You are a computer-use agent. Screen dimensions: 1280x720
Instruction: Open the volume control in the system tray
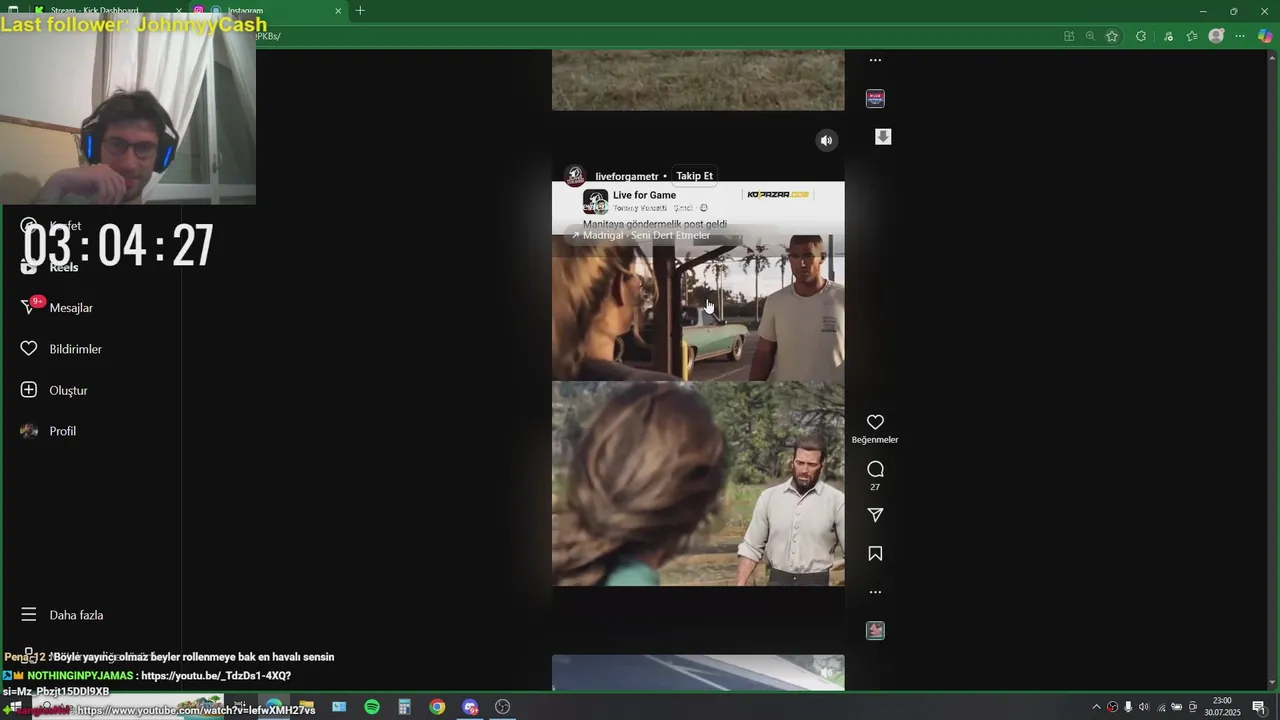tap(1144, 707)
